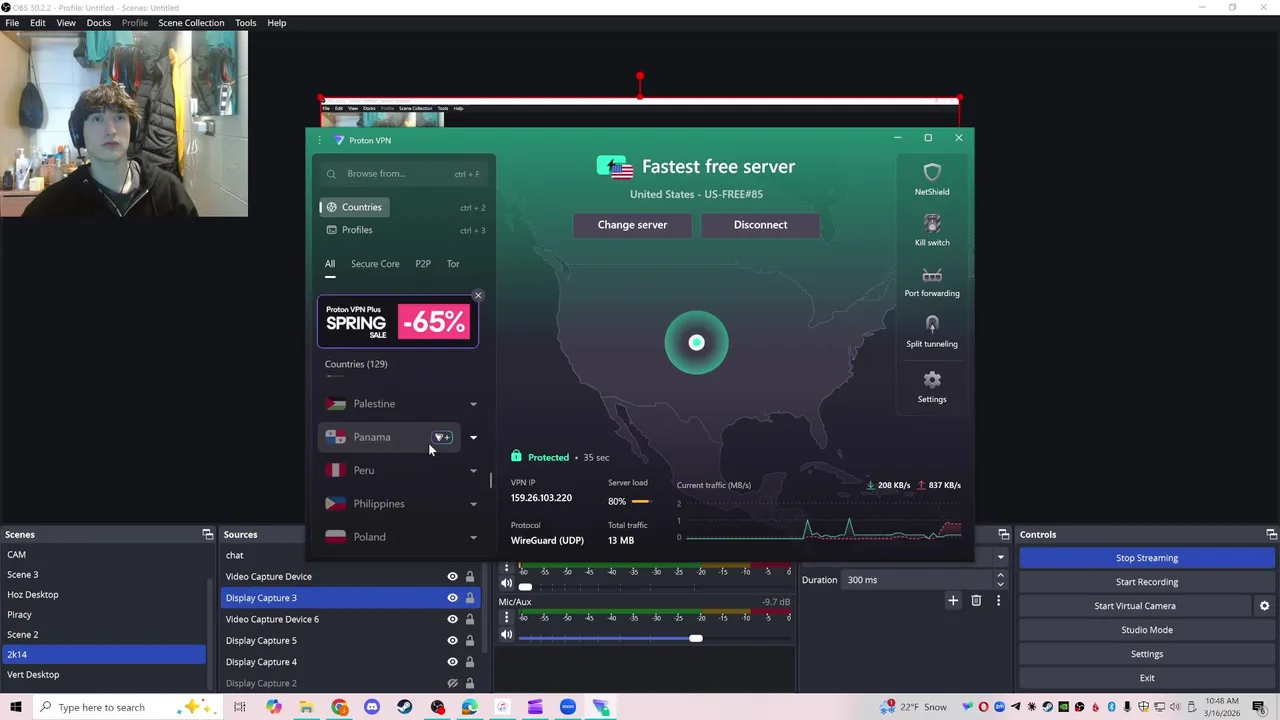This screenshot has width=1280, height=720.
Task: Open Steam from the taskbar
Action: point(404,707)
